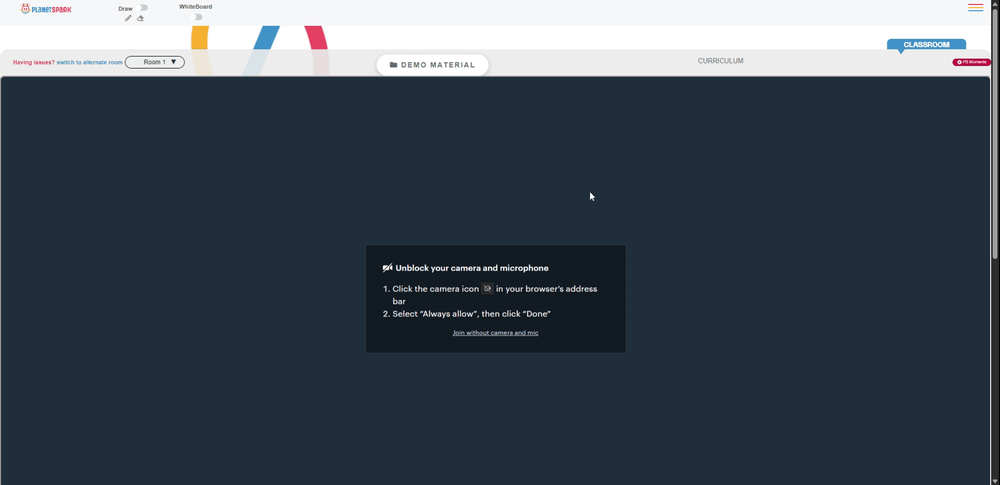Open the hamburger menu

(x=975, y=8)
